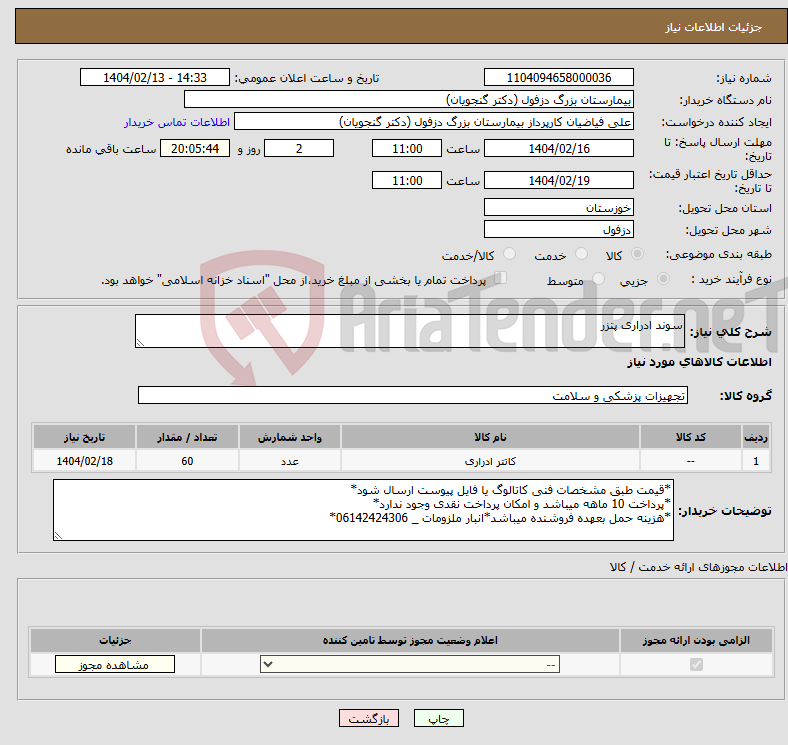Click the announcement date field 1404/02/13 - 14:33

click(x=155, y=77)
